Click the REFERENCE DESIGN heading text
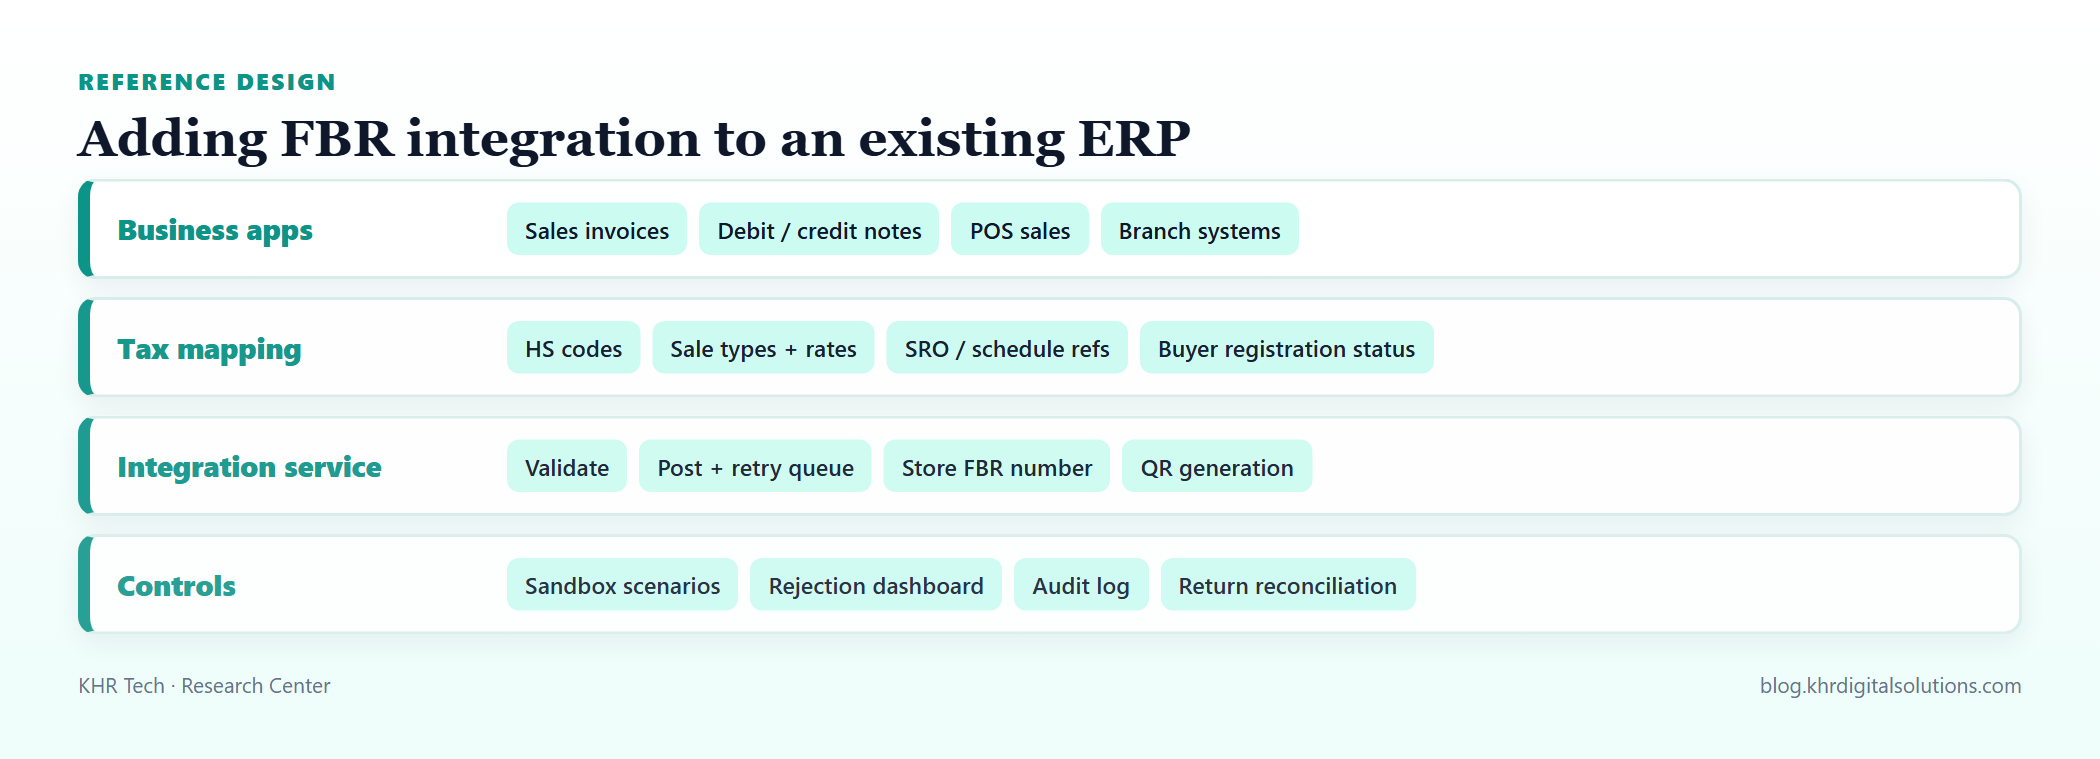Viewport: 2100px width, 759px height. click(207, 82)
